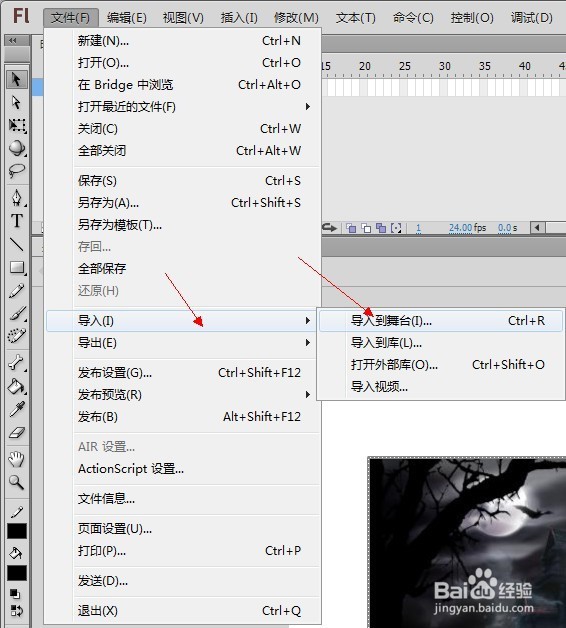566x628 pixels.
Task: Select the Lasso tool
Action: 16,171
